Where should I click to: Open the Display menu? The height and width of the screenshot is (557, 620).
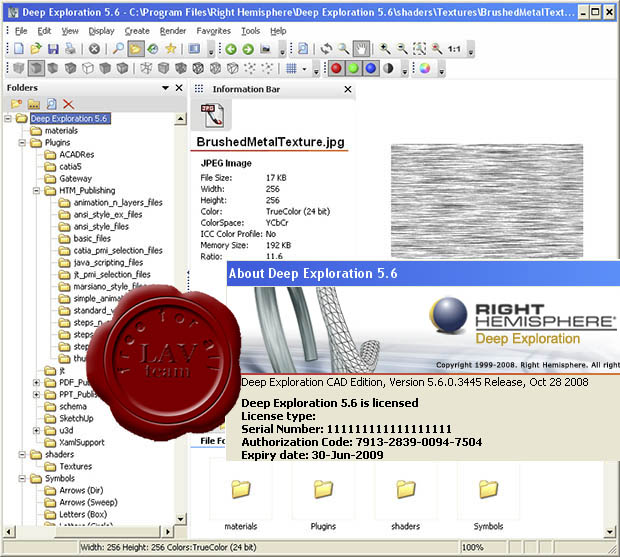pos(101,31)
